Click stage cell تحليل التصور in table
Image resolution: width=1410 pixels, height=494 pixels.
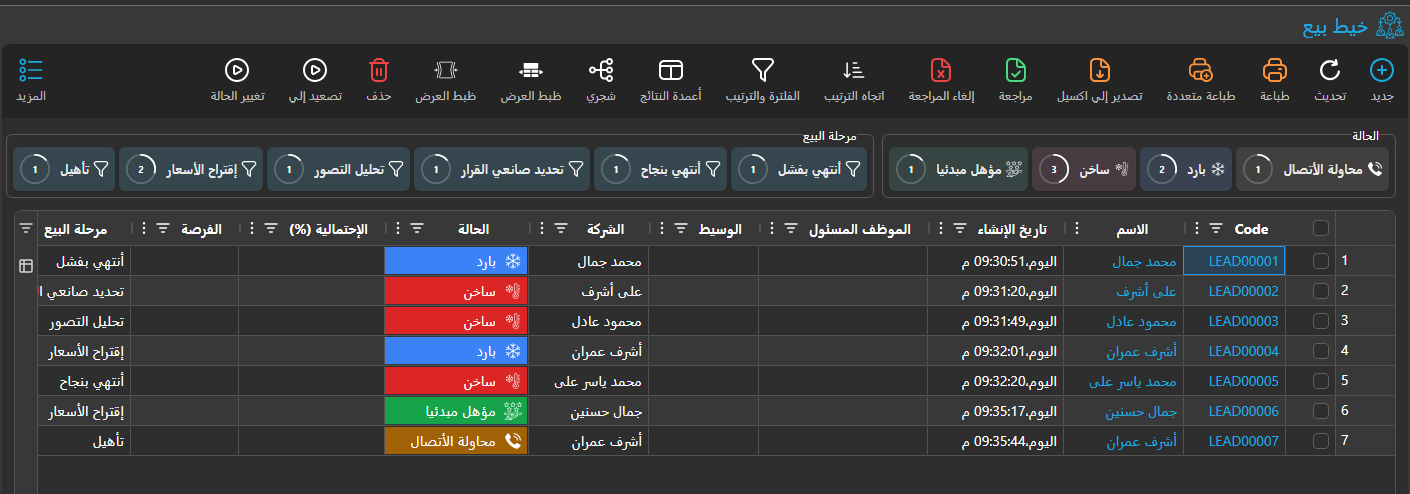[x=84, y=321]
